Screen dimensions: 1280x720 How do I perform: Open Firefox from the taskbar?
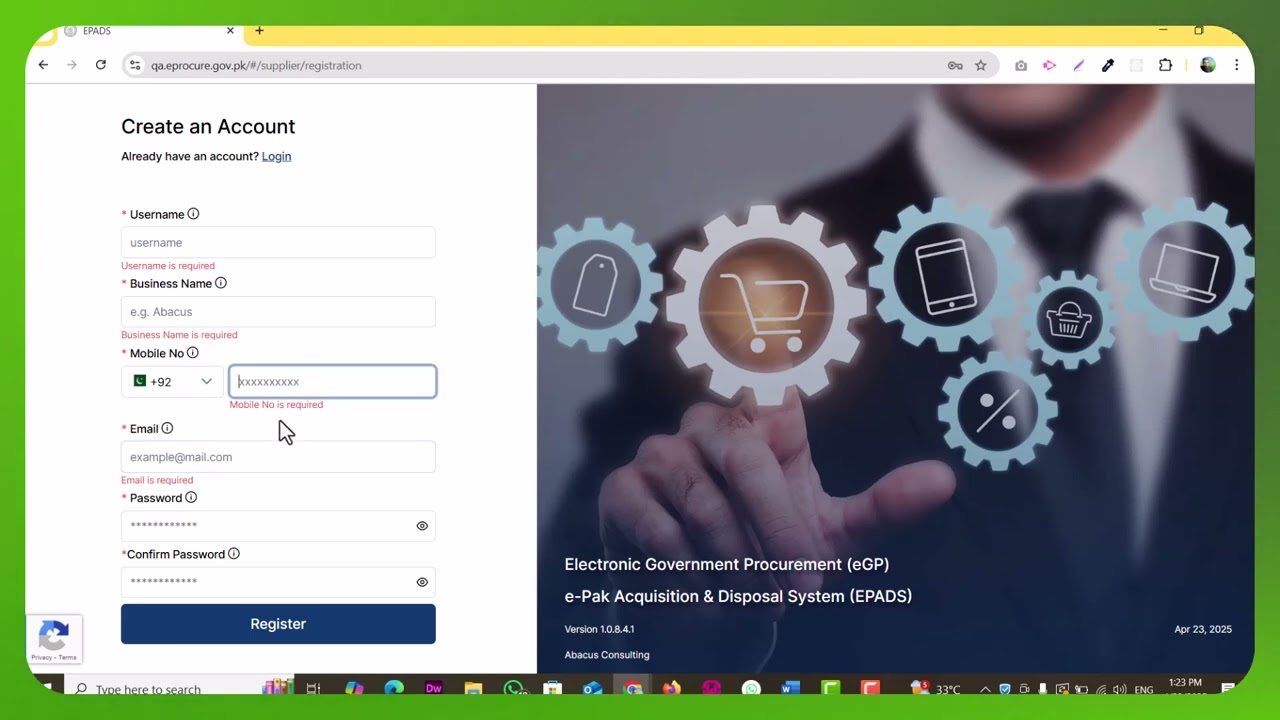click(x=671, y=689)
